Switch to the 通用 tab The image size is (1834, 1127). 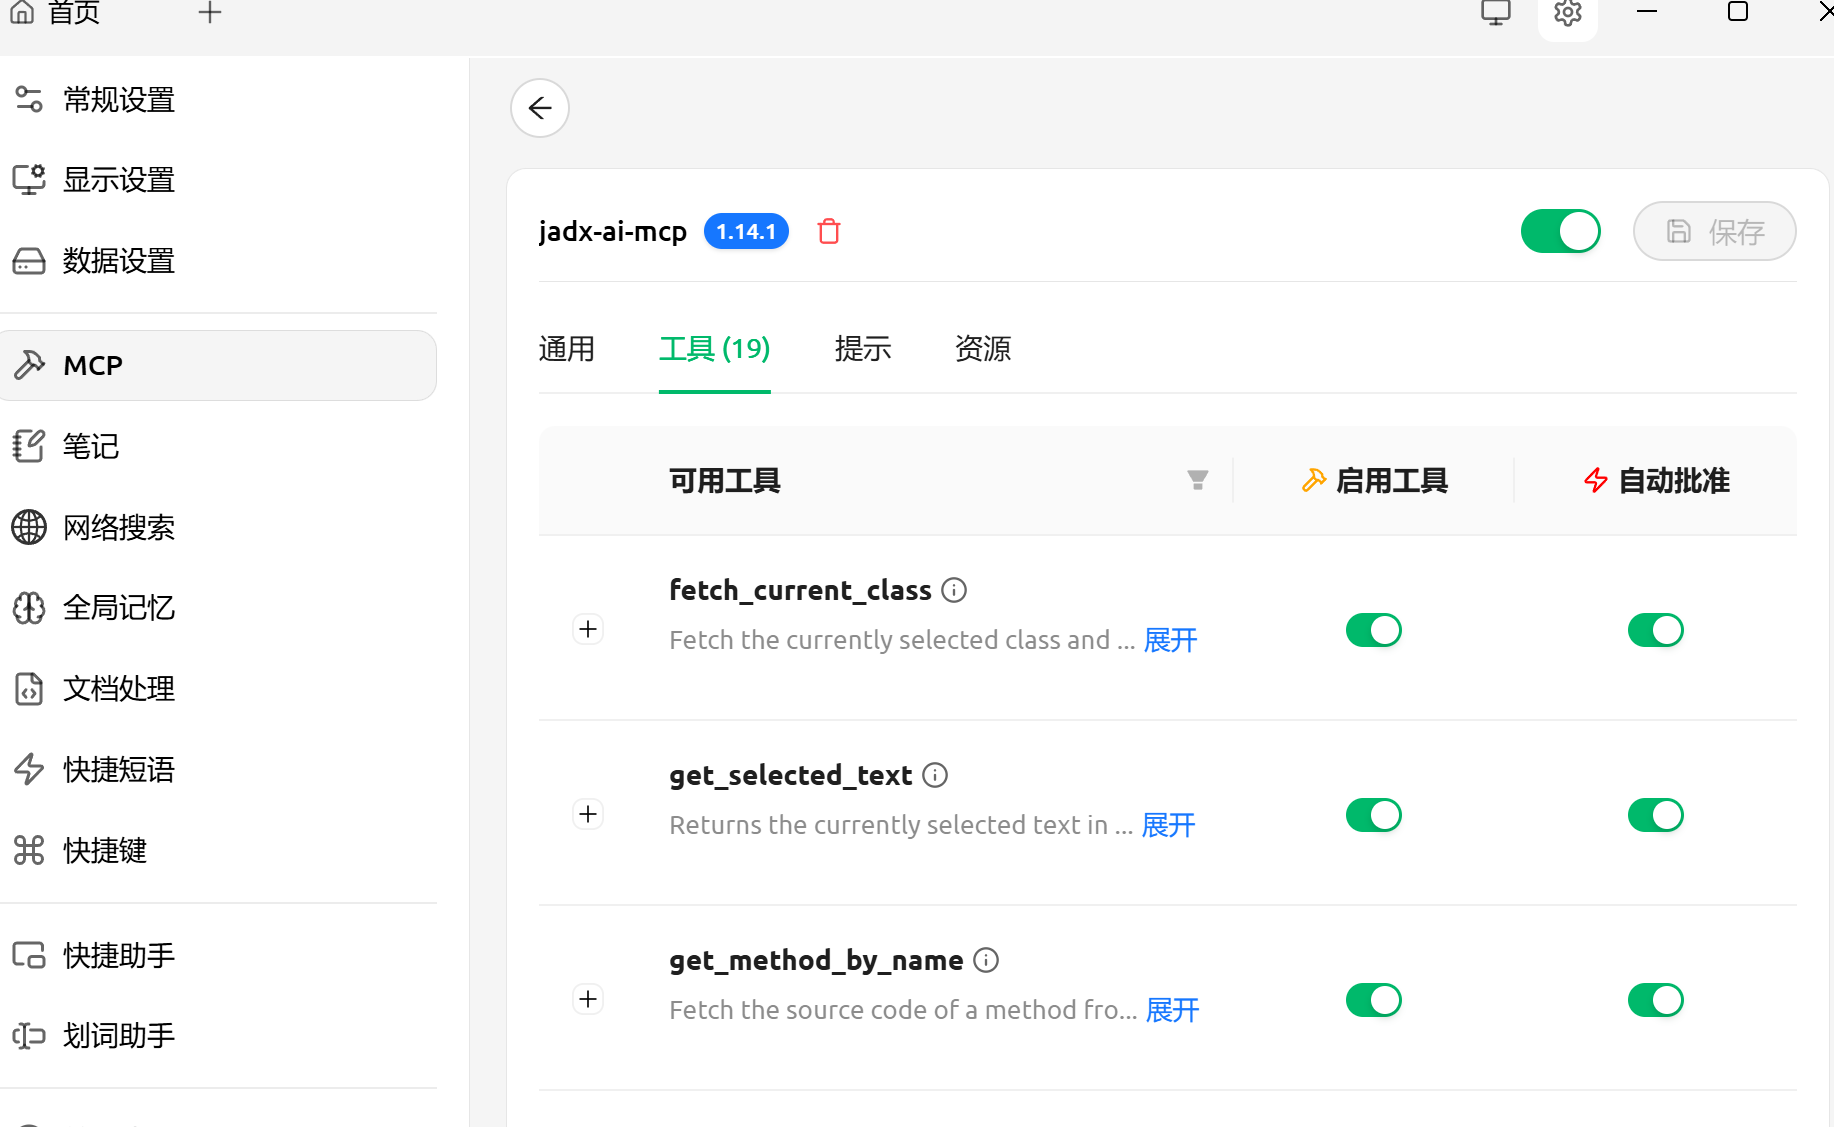pos(566,349)
